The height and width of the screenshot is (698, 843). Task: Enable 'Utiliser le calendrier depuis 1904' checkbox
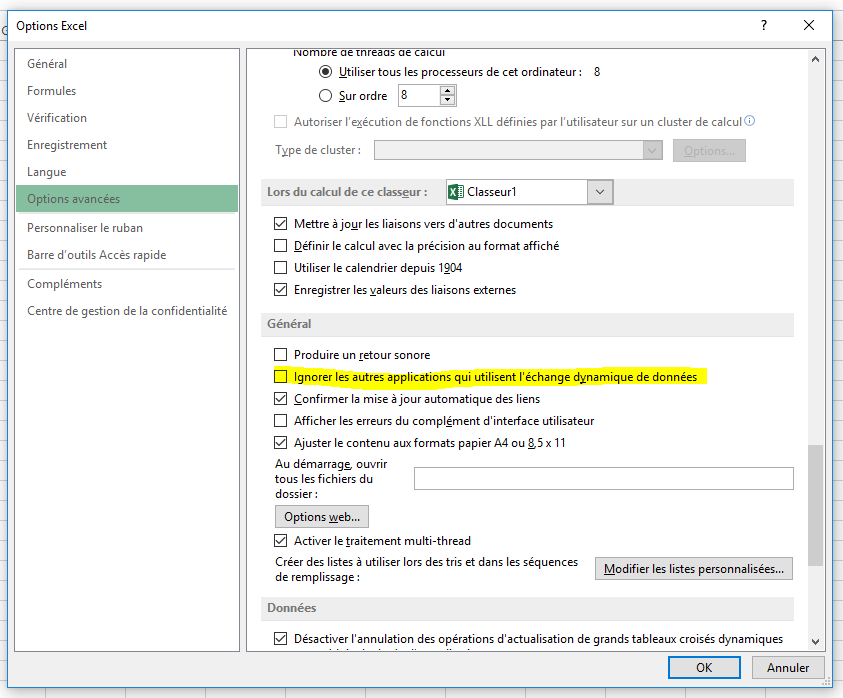pos(280,268)
